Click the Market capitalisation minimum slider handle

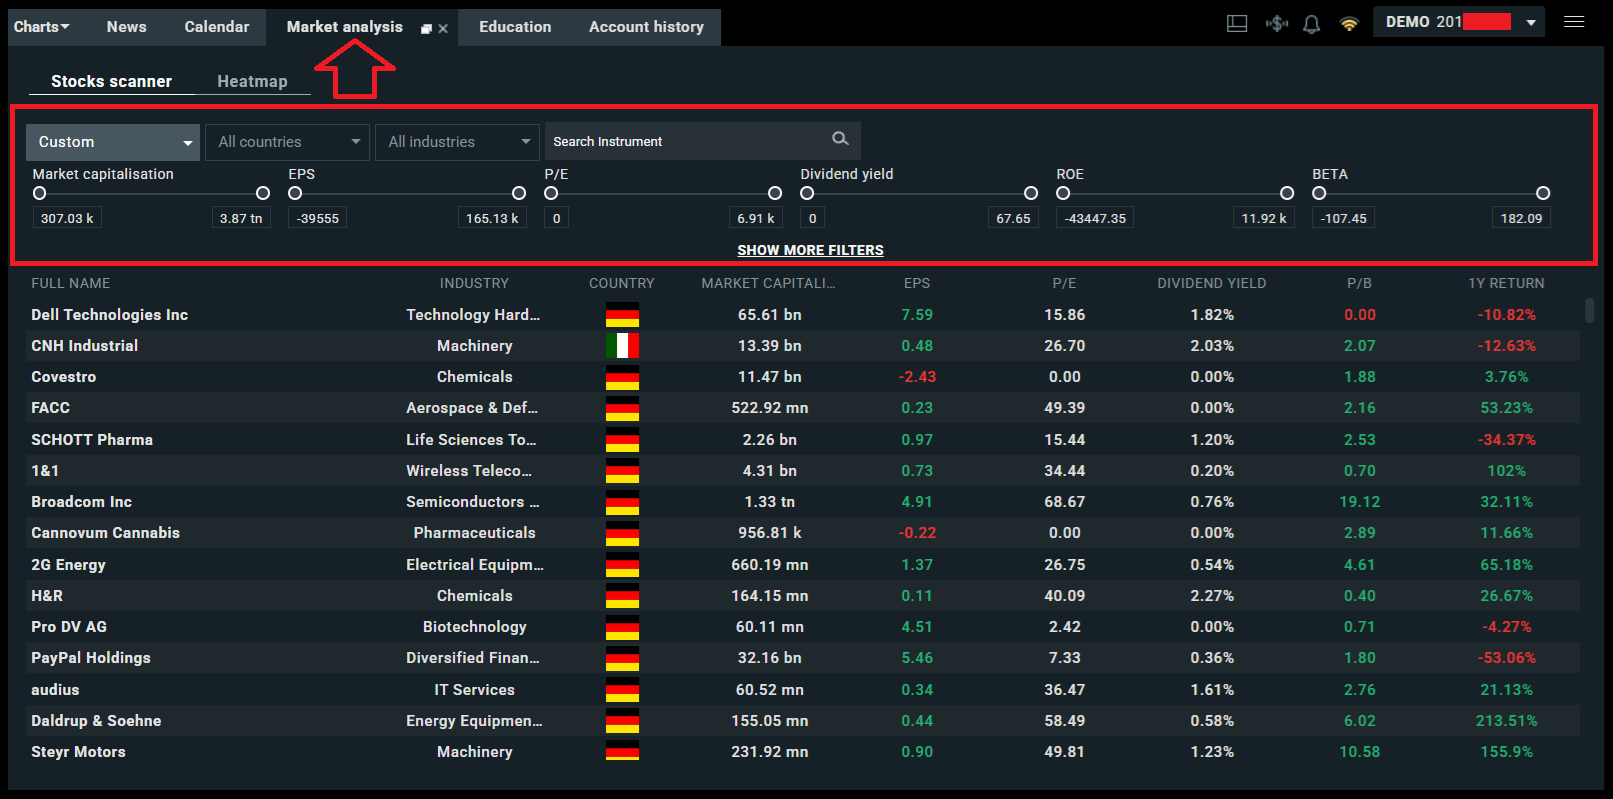tap(39, 193)
